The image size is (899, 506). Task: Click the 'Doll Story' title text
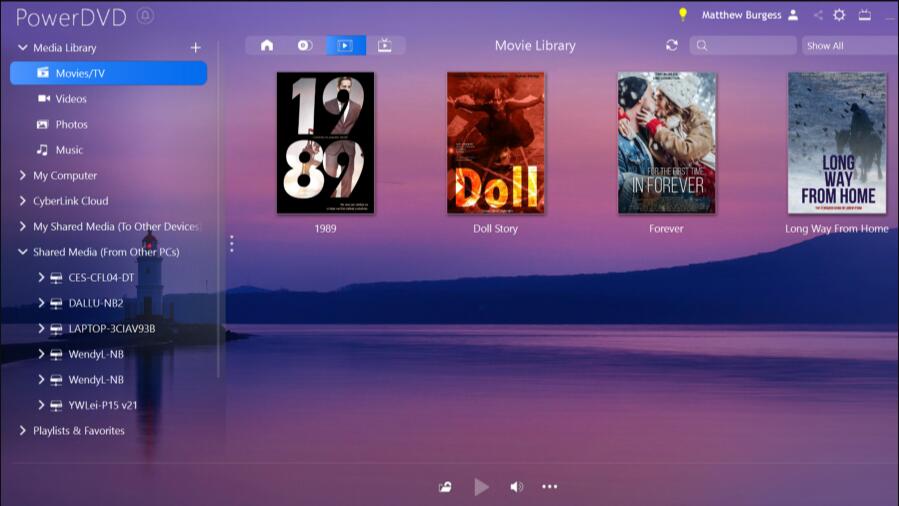click(495, 228)
